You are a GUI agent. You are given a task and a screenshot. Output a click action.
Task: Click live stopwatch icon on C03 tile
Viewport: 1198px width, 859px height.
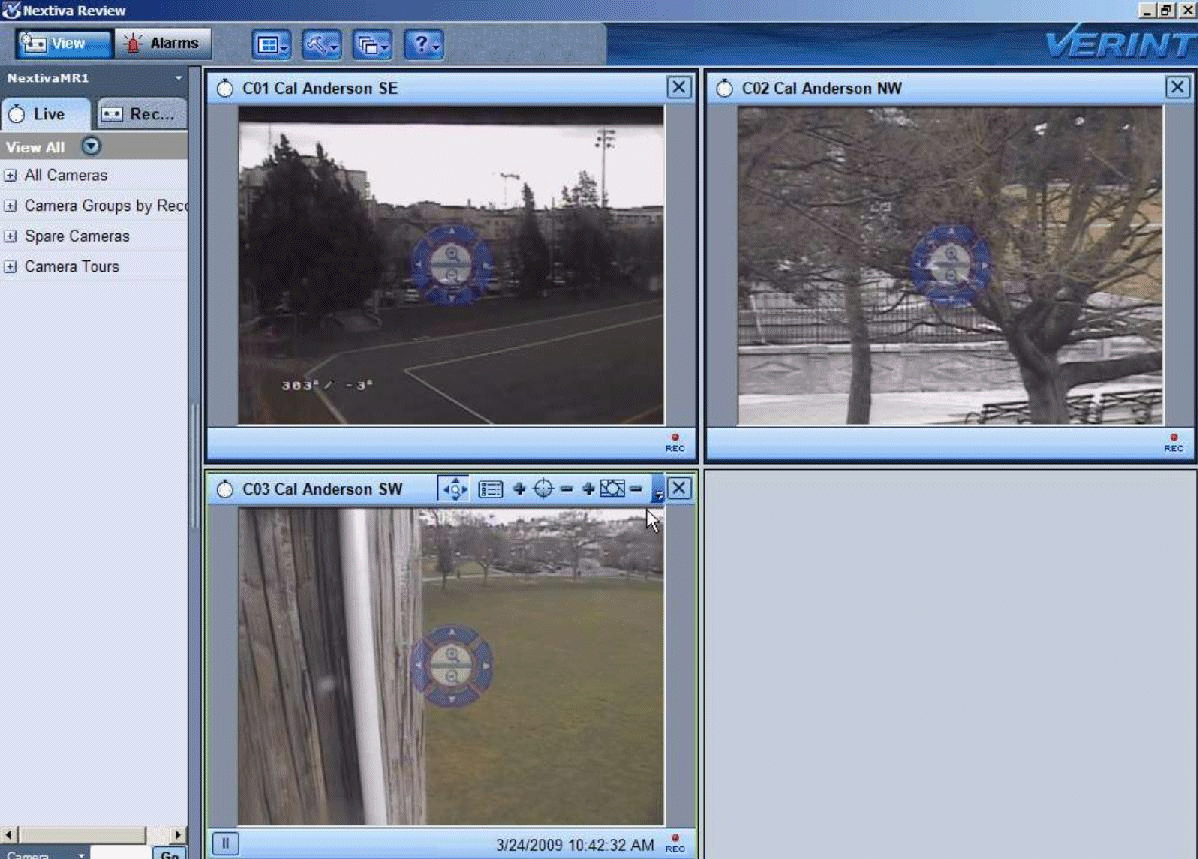click(x=225, y=489)
